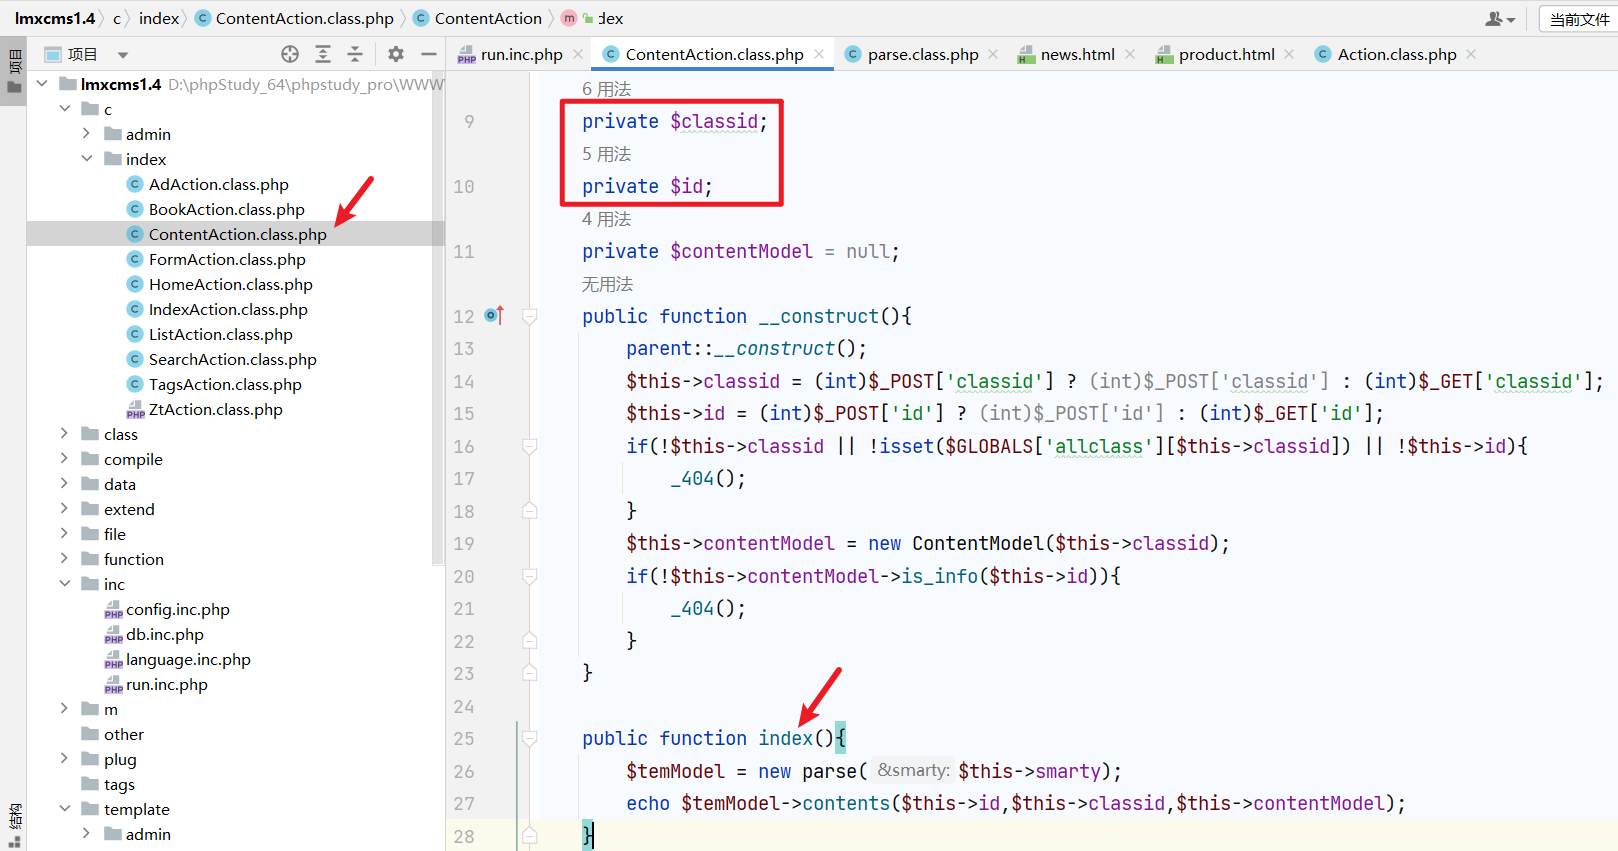Collapse the inc folder chevron
The image size is (1618, 851).
pyautogui.click(x=65, y=584)
